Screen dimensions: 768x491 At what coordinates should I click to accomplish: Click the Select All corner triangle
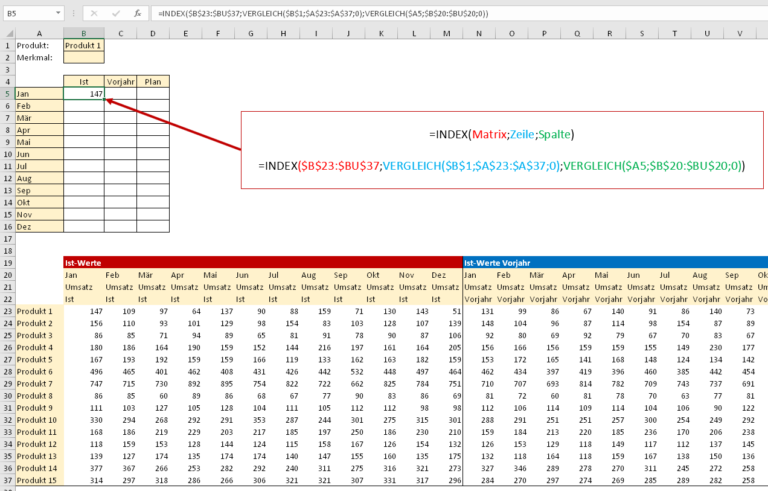coord(8,34)
